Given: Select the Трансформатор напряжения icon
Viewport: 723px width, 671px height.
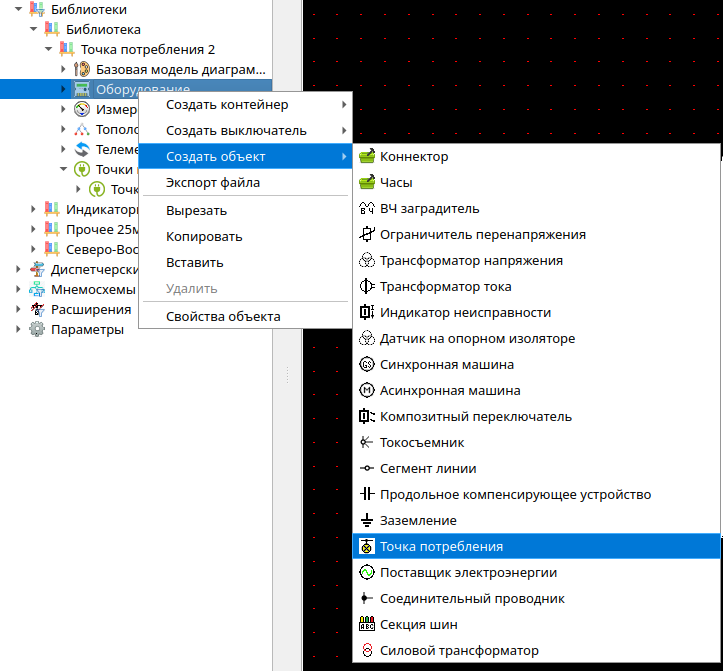Looking at the screenshot, I should point(367,260).
